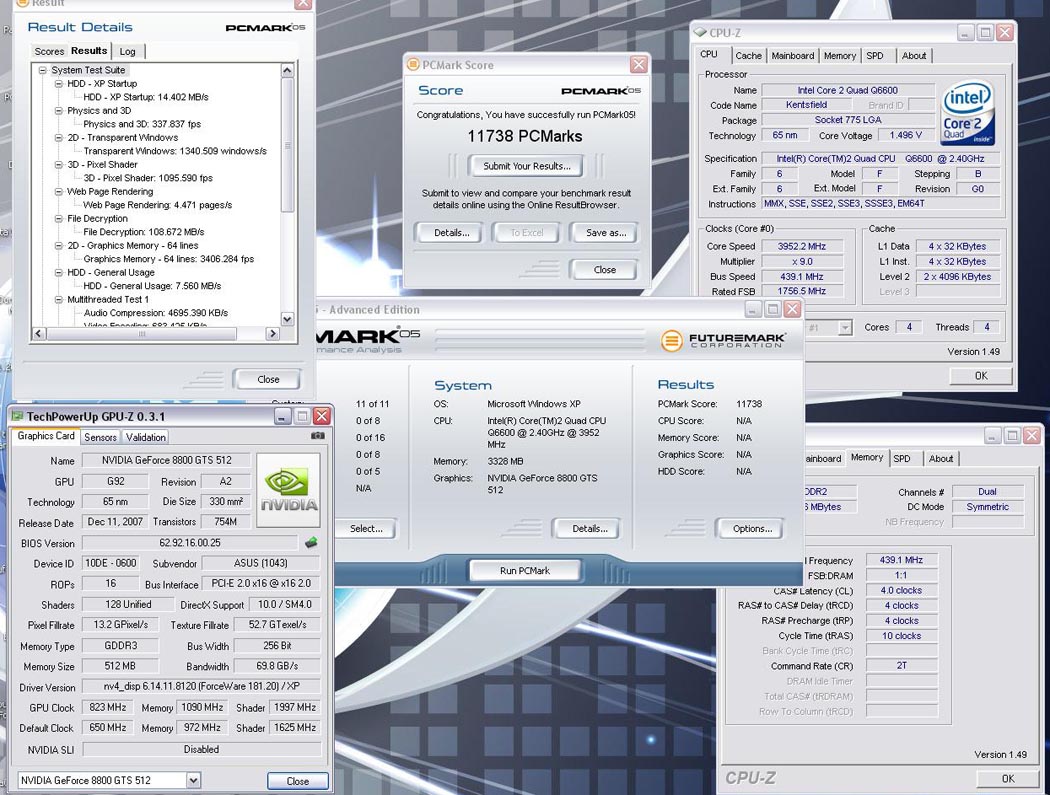The width and height of the screenshot is (1050, 795).
Task: Select the 'Audio Compression: 4695.390 KB/s' row
Action: [x=156, y=313]
